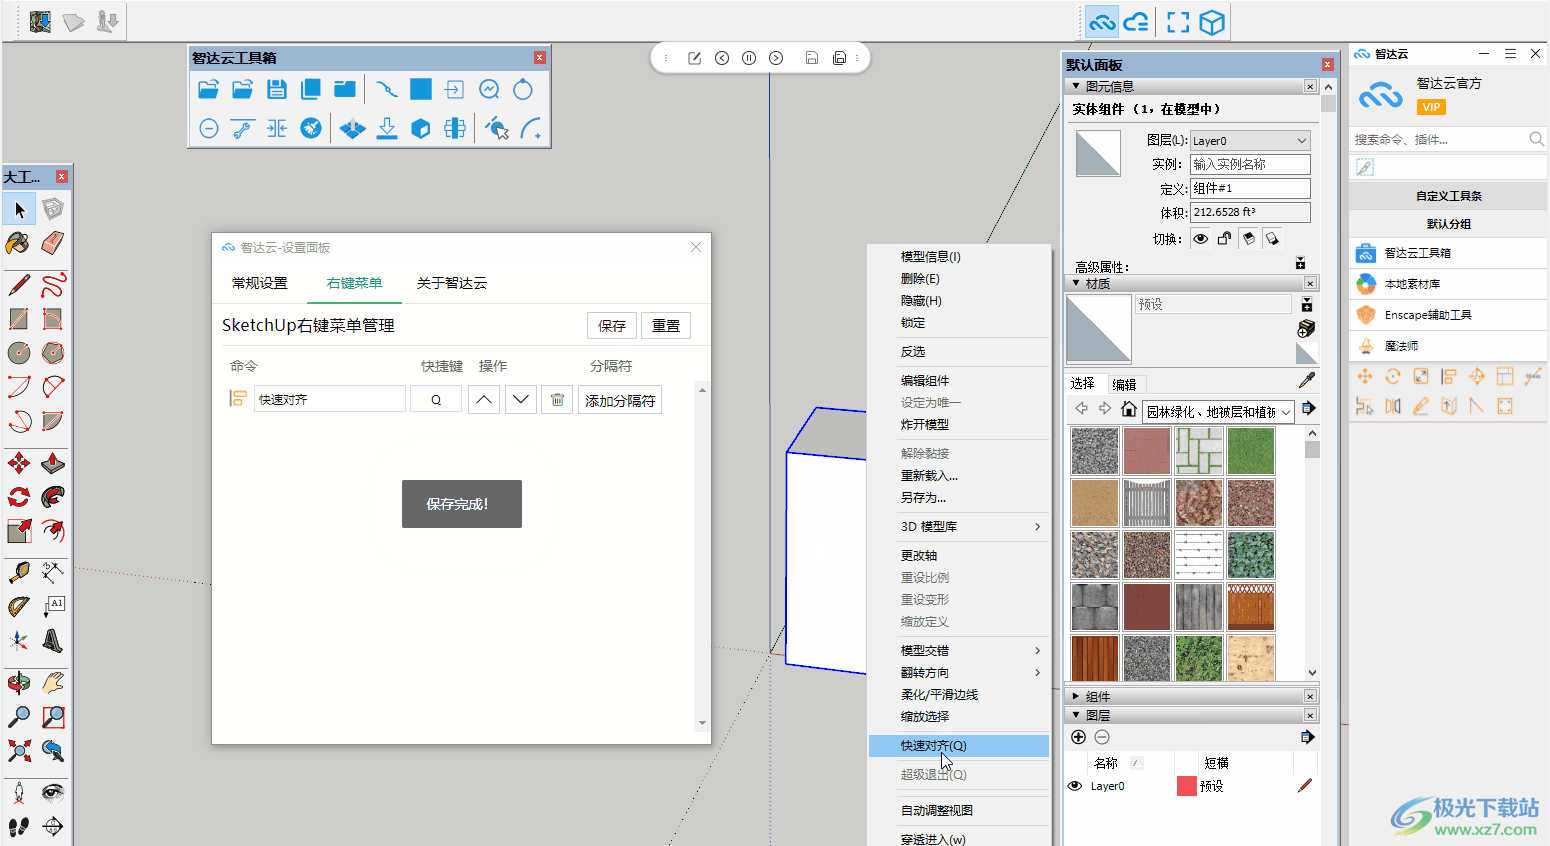Expand 高级属性 details icon
Image resolution: width=1550 pixels, height=846 pixels.
[1300, 264]
